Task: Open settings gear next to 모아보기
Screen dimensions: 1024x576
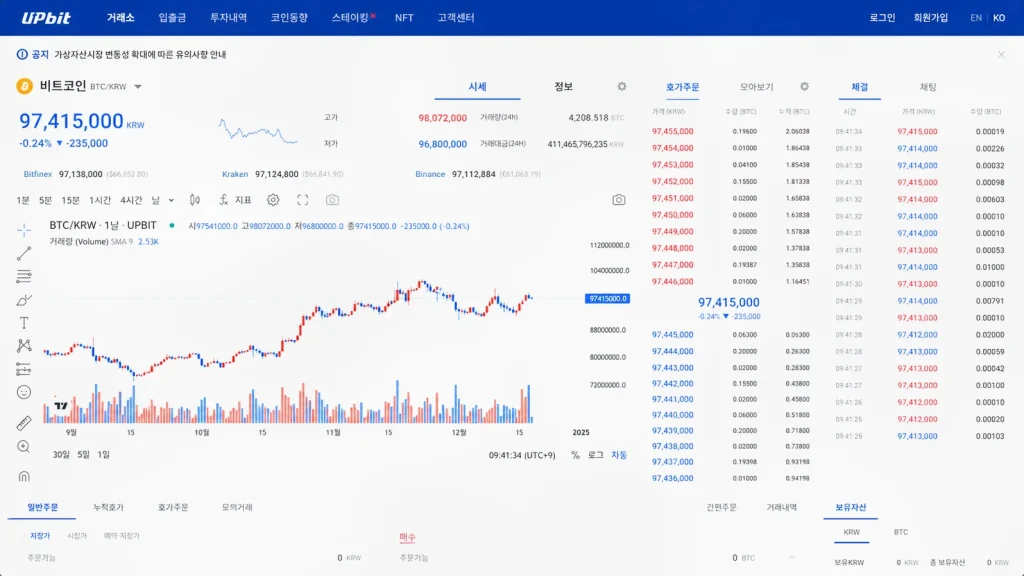Action: coord(805,86)
